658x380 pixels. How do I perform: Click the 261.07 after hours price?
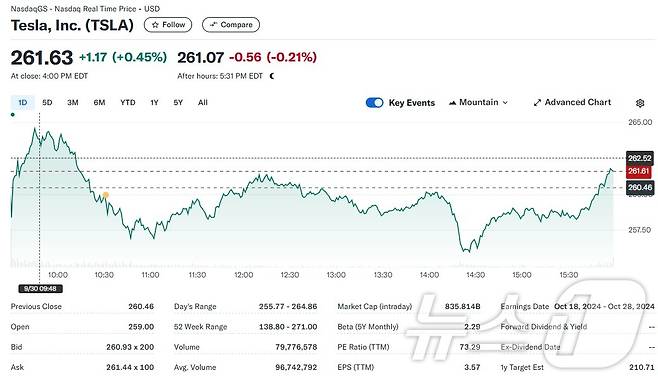[201, 57]
